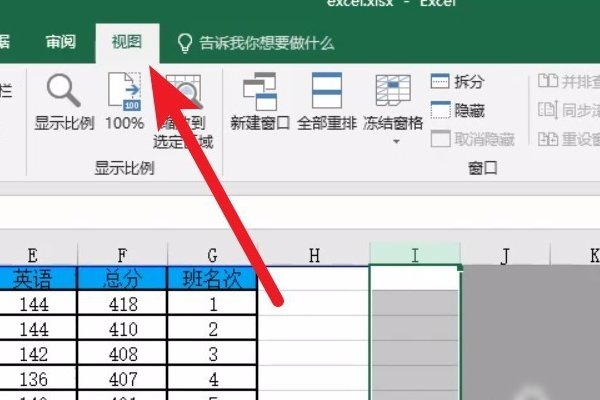The height and width of the screenshot is (400, 600).
Task: Select the cell containing 142
Action: point(38,354)
